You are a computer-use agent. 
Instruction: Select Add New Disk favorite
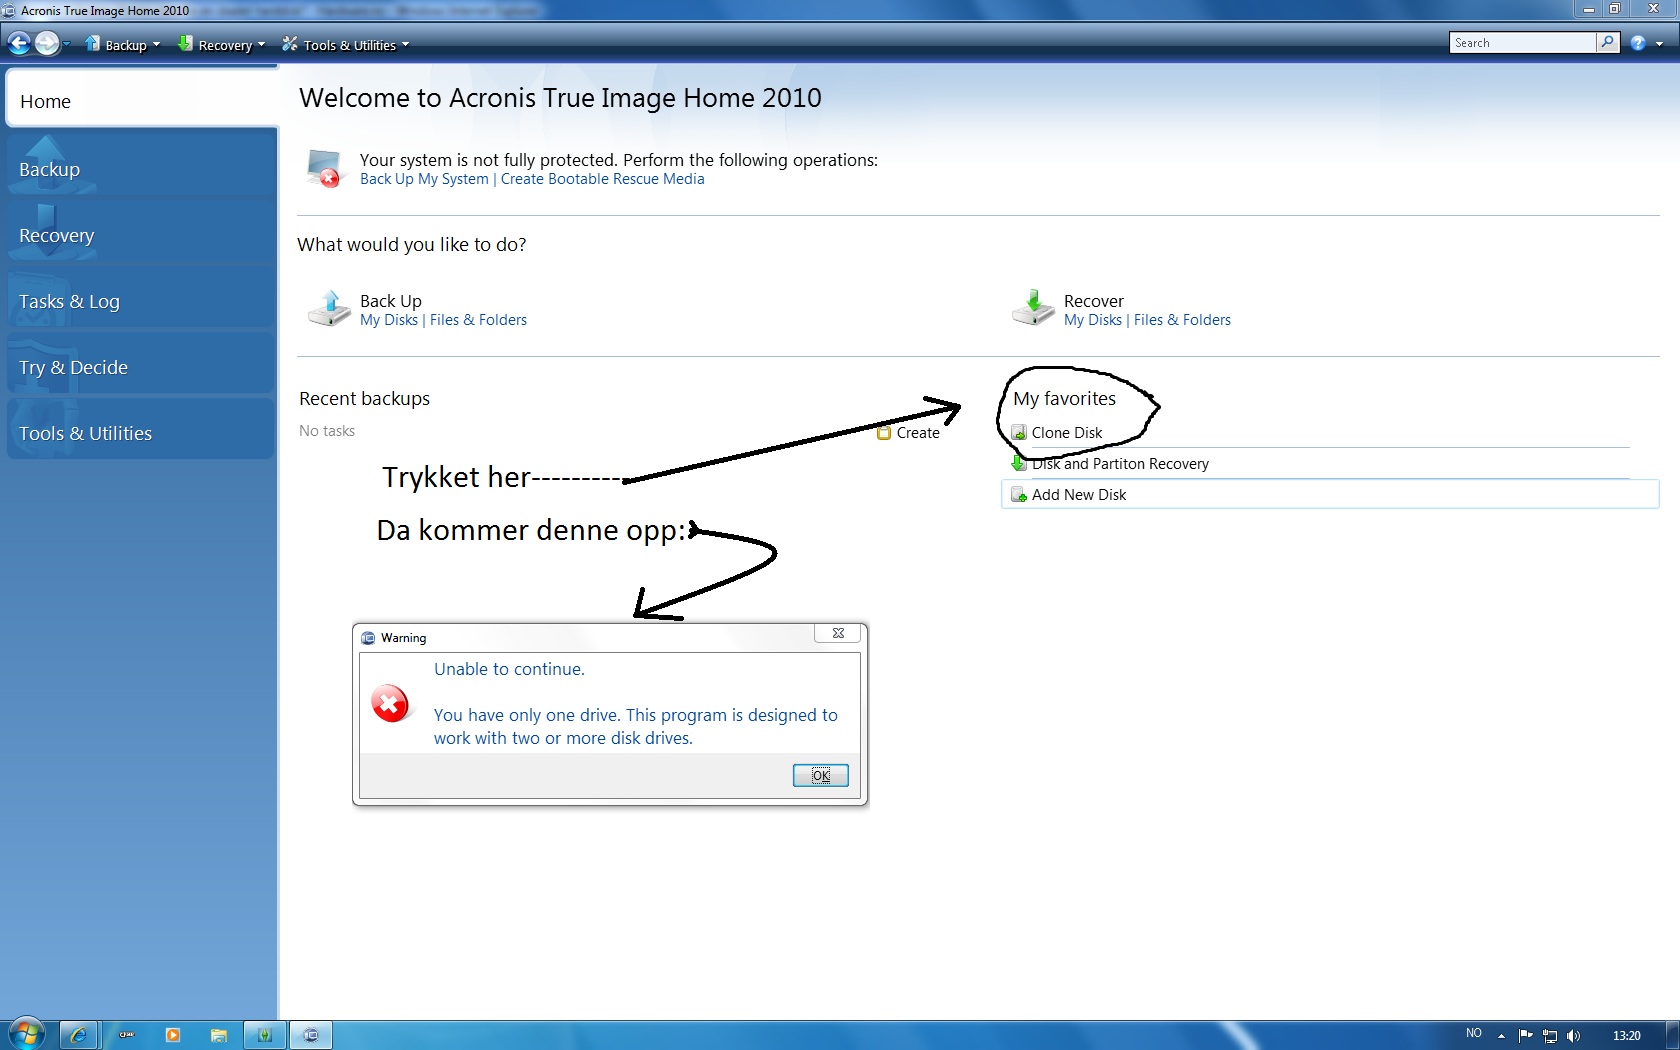pyautogui.click(x=1330, y=495)
